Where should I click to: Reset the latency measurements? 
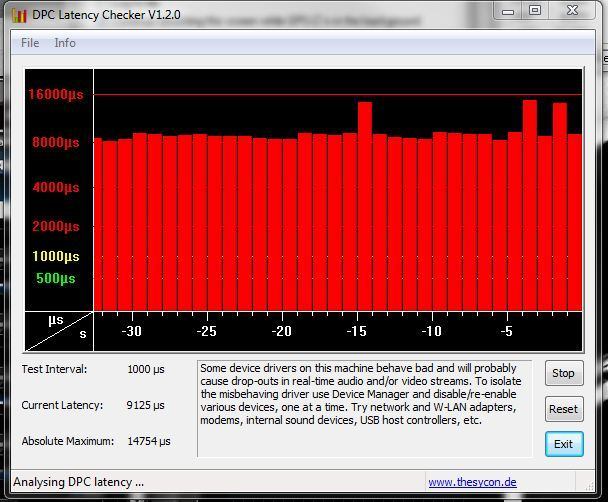click(x=564, y=409)
